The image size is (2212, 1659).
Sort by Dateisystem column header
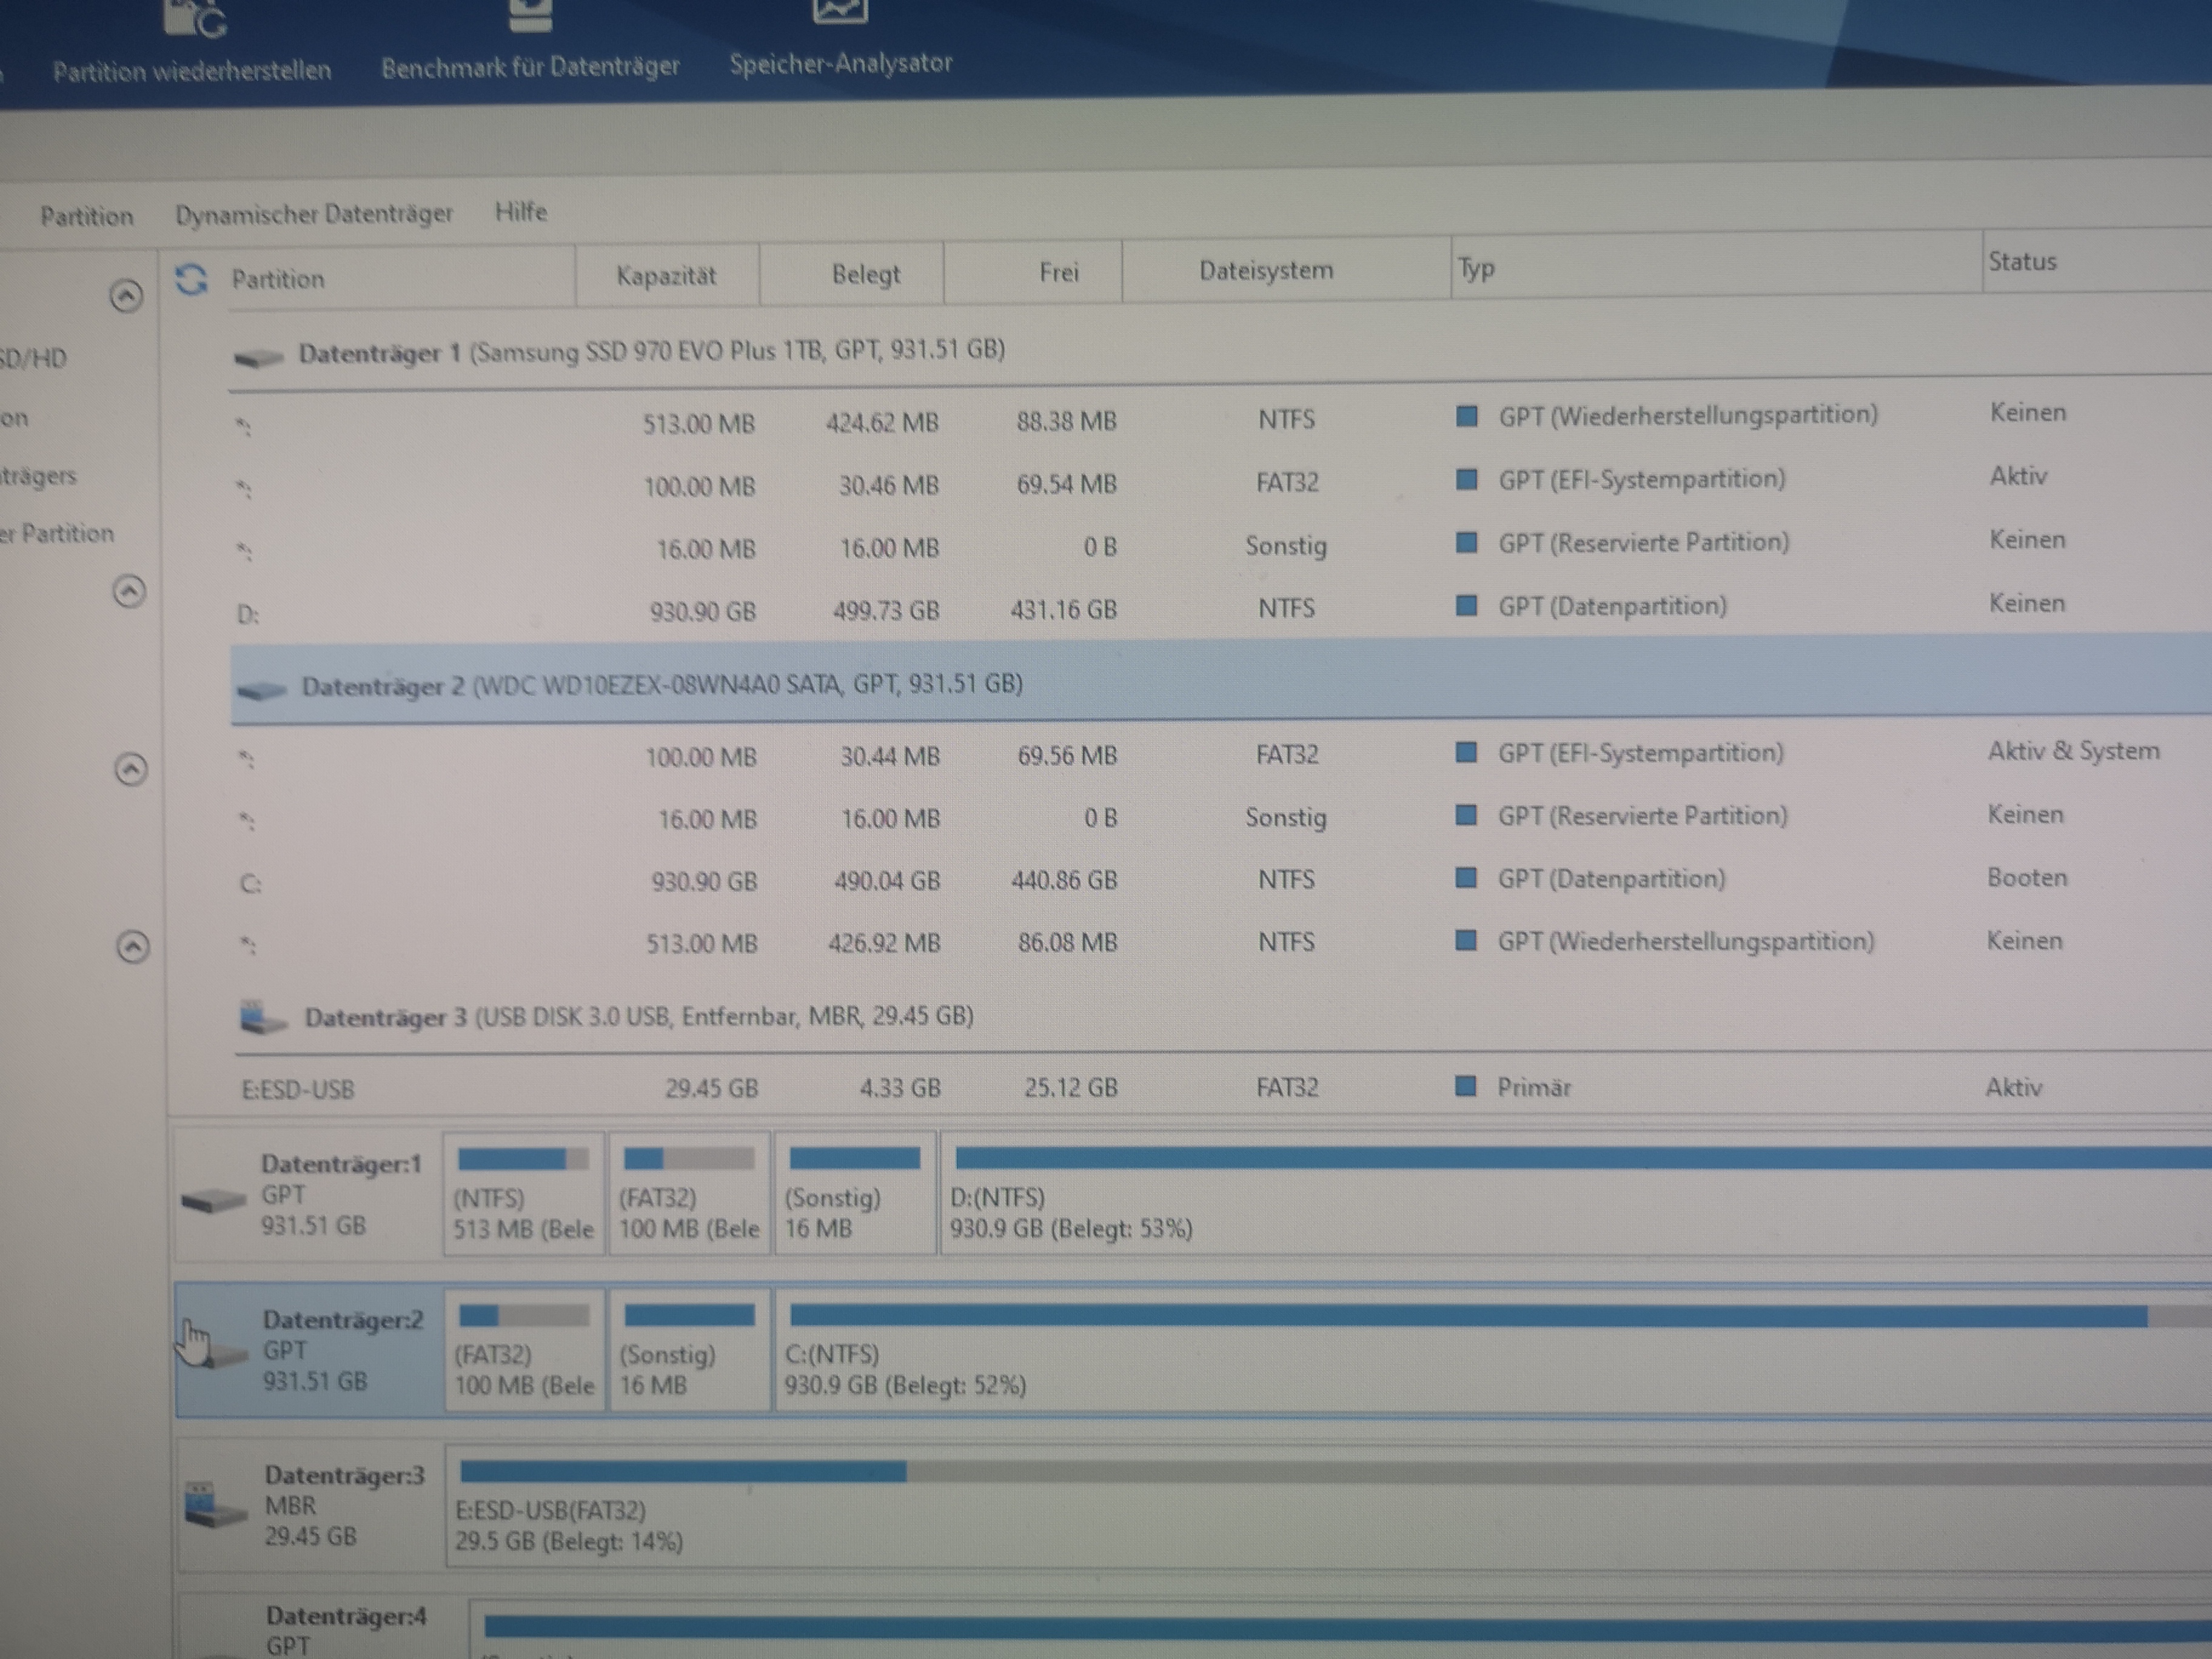1265,271
